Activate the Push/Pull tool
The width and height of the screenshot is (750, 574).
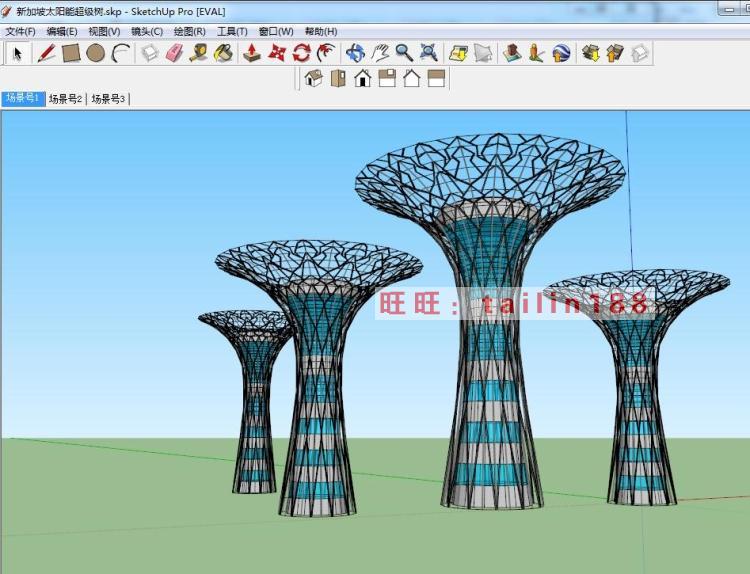click(x=252, y=53)
